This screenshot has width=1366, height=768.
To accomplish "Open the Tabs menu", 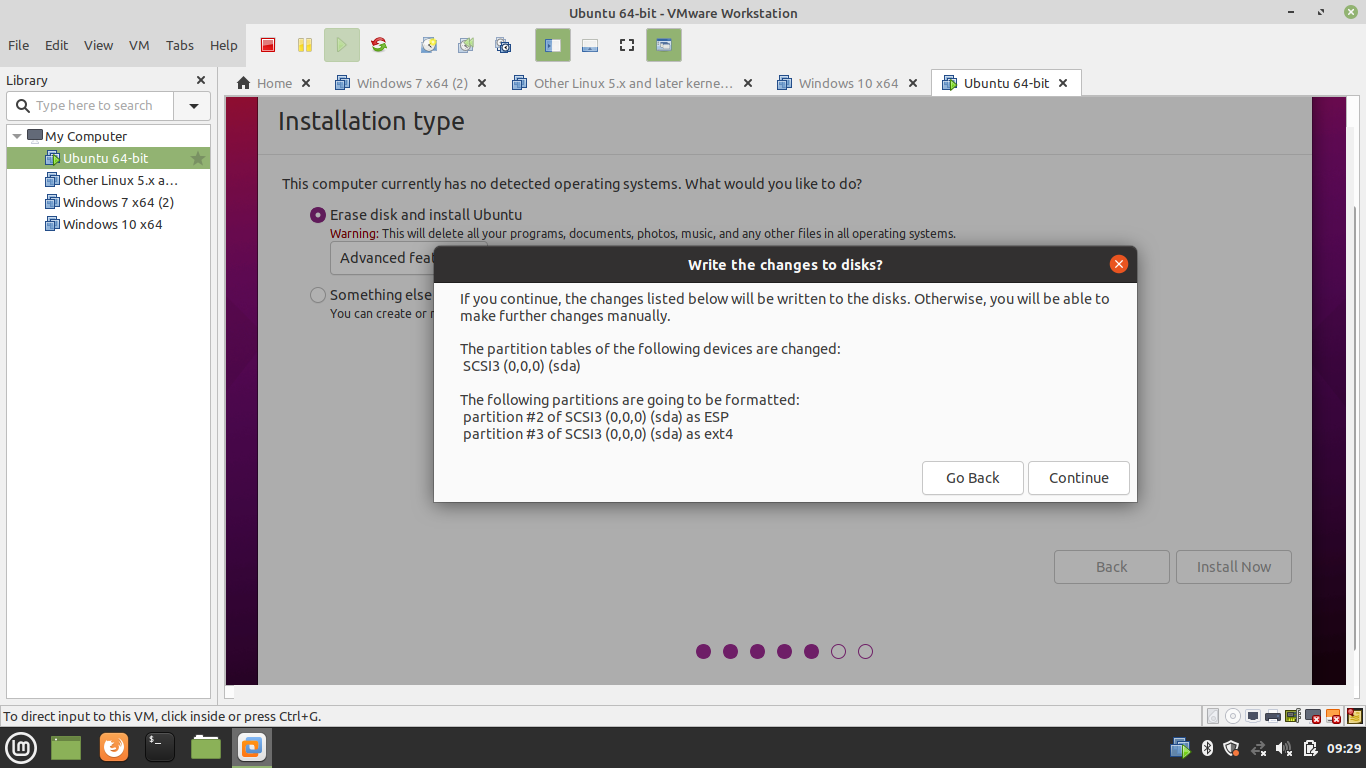I will tap(180, 45).
